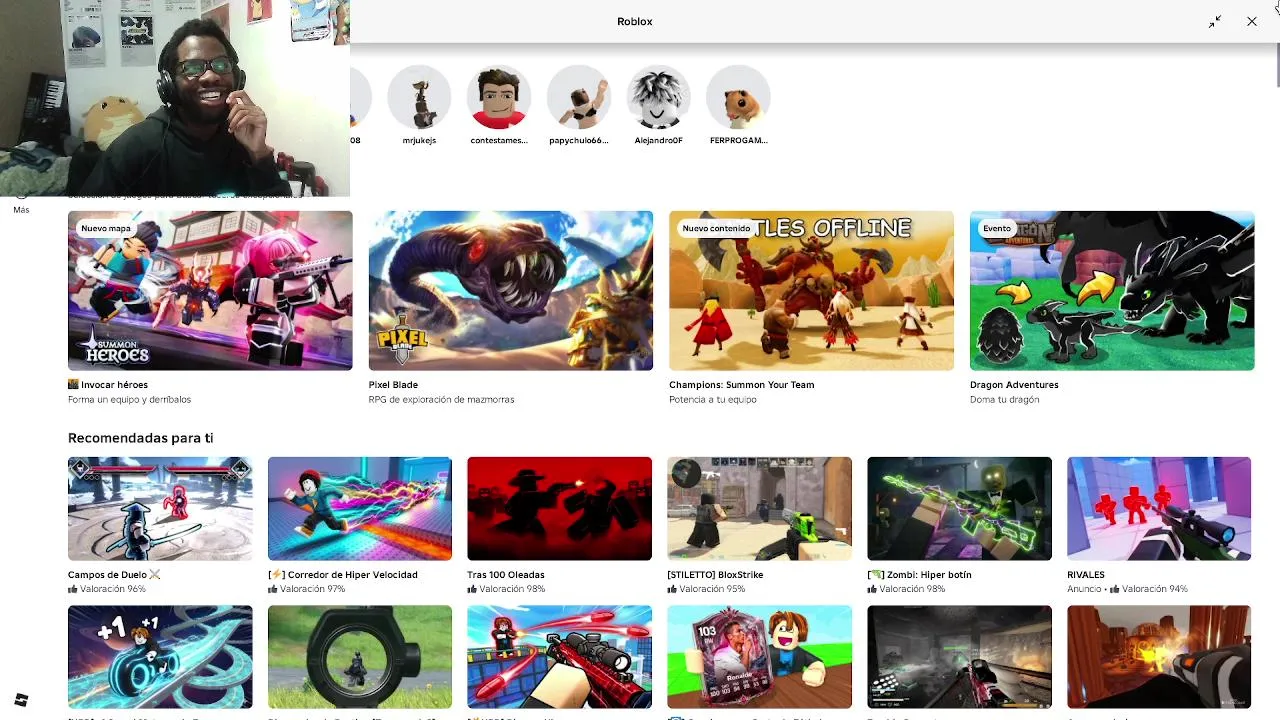Screen dimensions: 1280x720
Task: Click Valoración 96% rating text
Action: coord(107,589)
